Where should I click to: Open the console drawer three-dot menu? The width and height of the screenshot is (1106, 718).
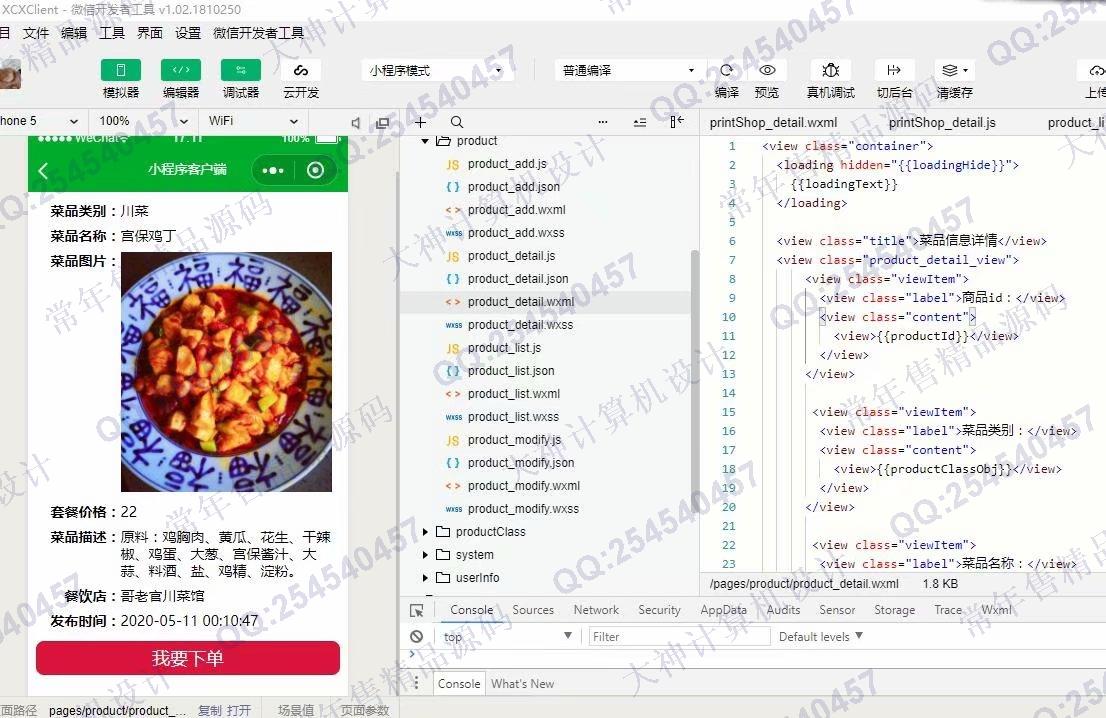click(416, 683)
